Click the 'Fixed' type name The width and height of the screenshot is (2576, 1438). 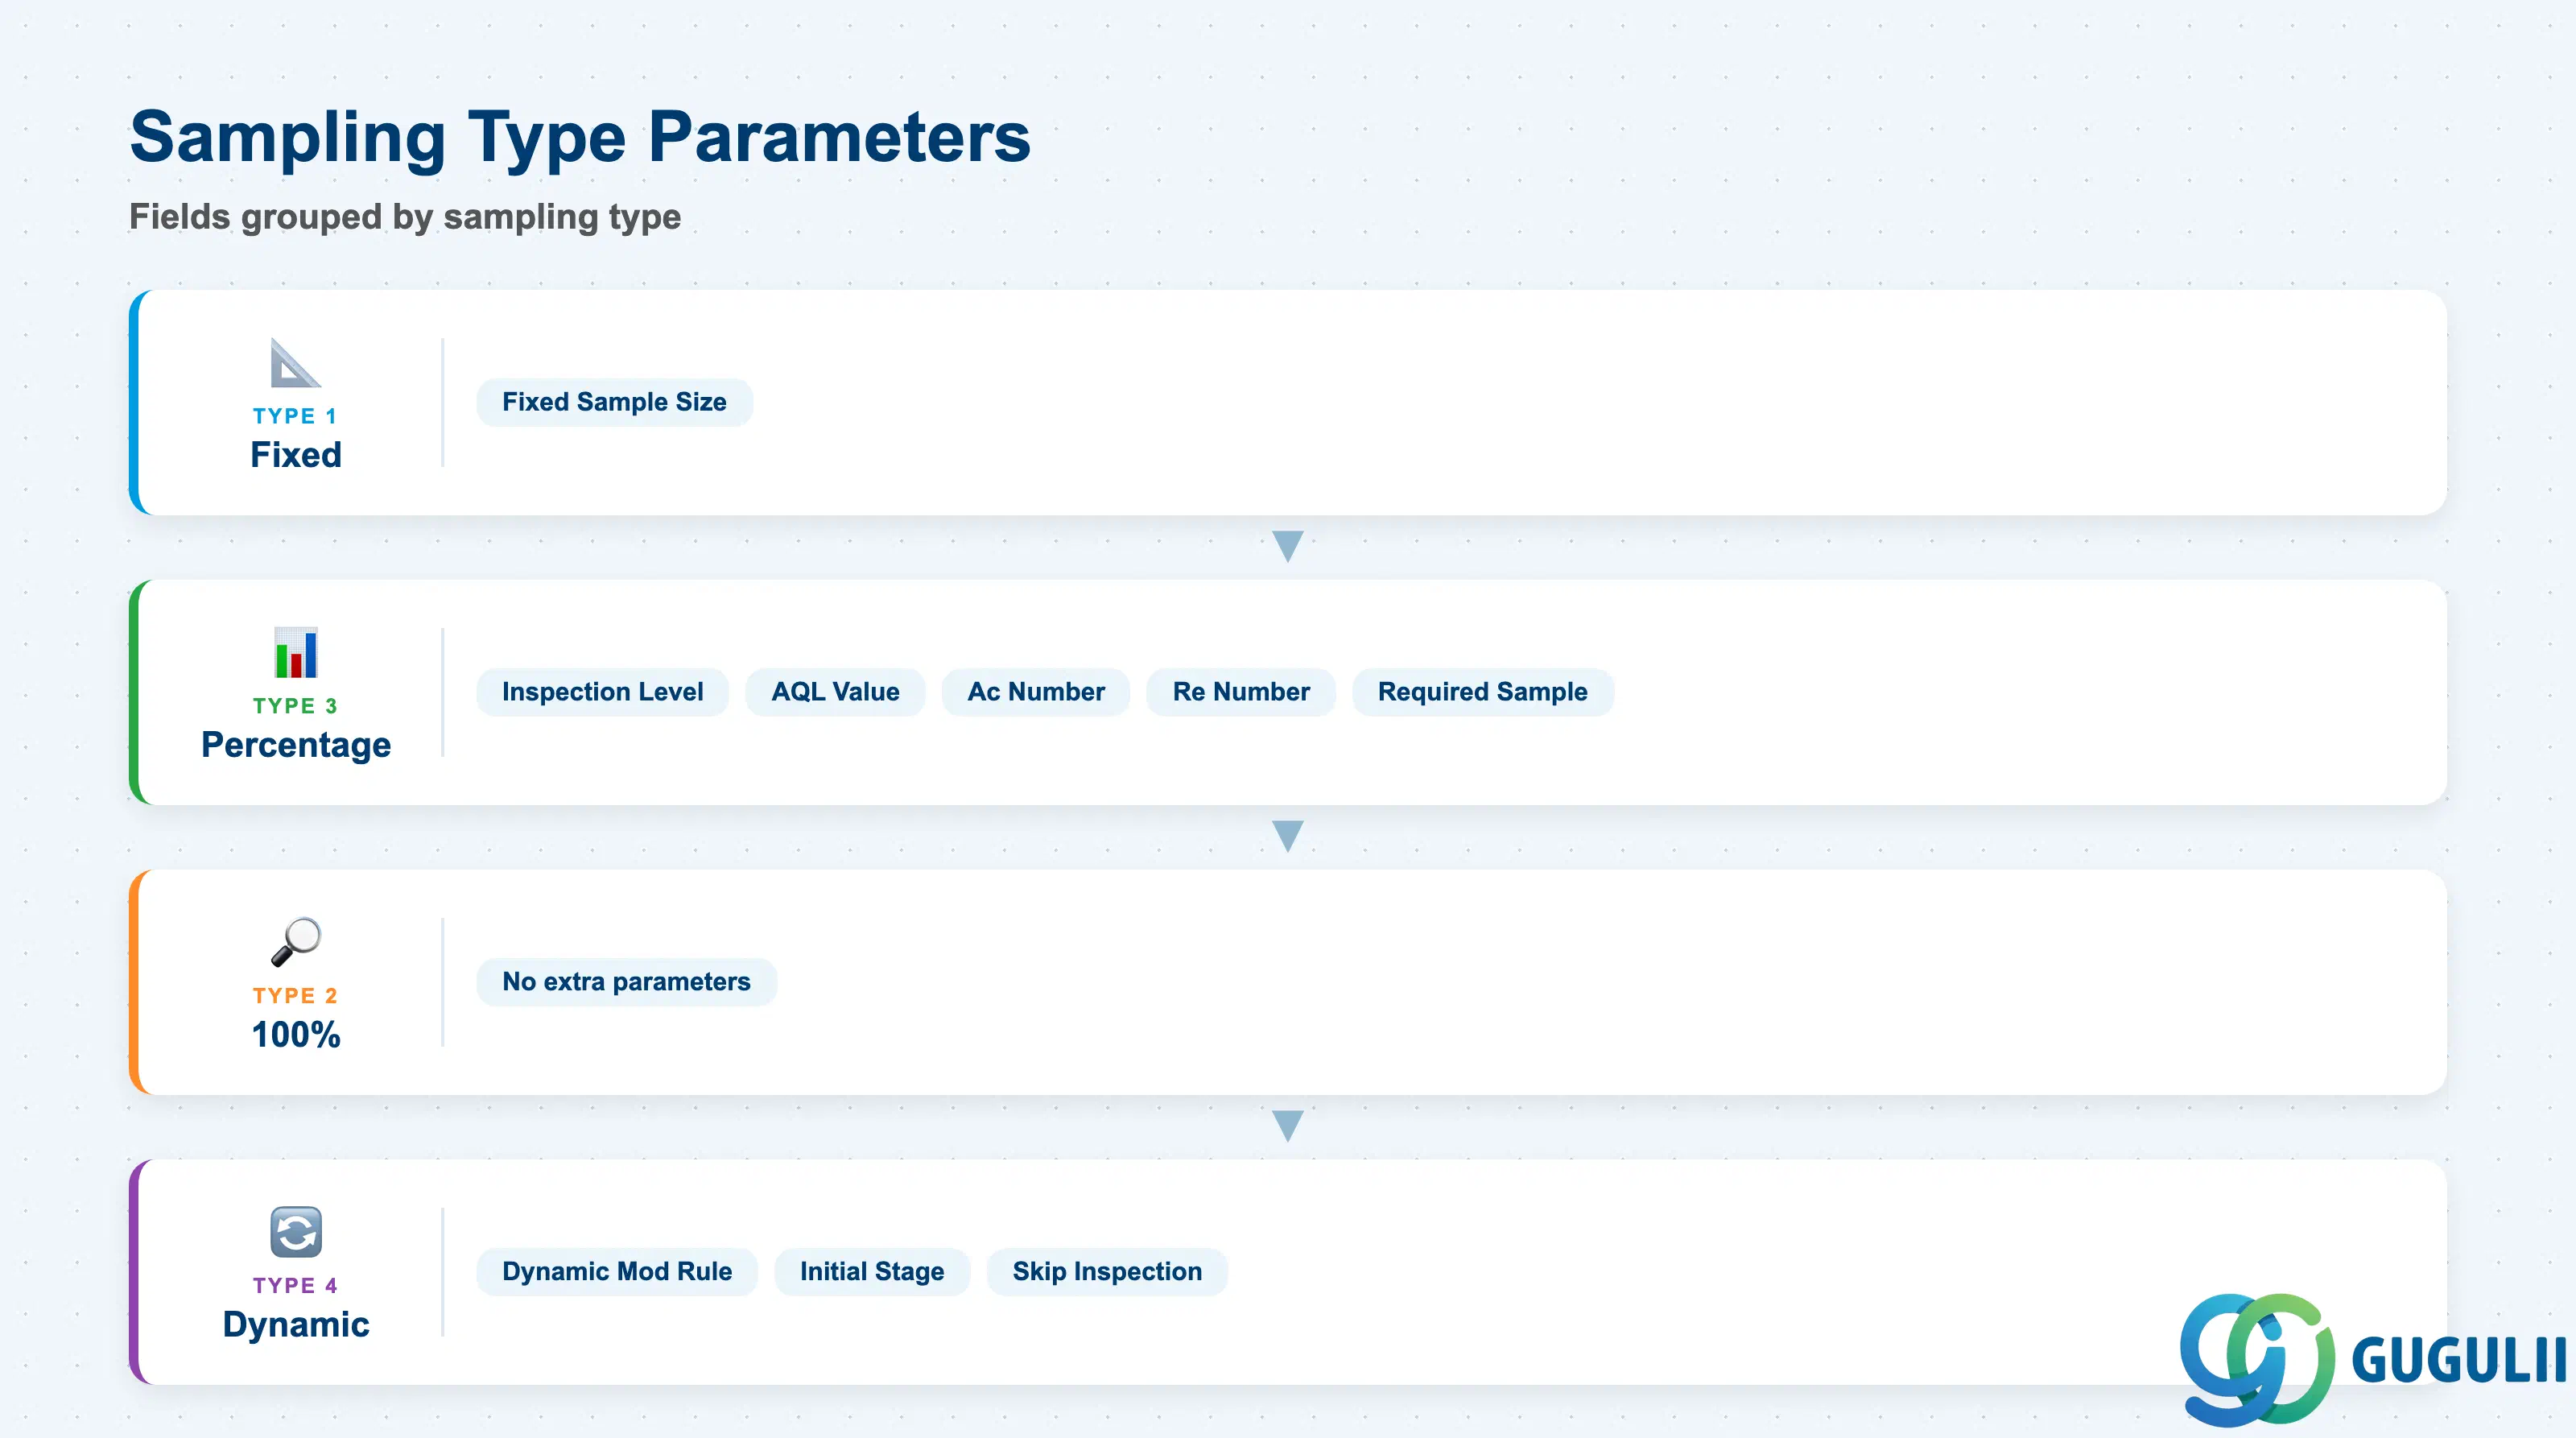(296, 455)
